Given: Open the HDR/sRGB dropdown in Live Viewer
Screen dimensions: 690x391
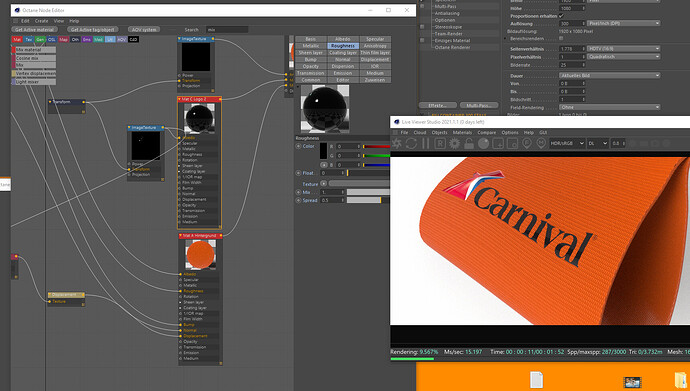Looking at the screenshot, I should point(567,143).
